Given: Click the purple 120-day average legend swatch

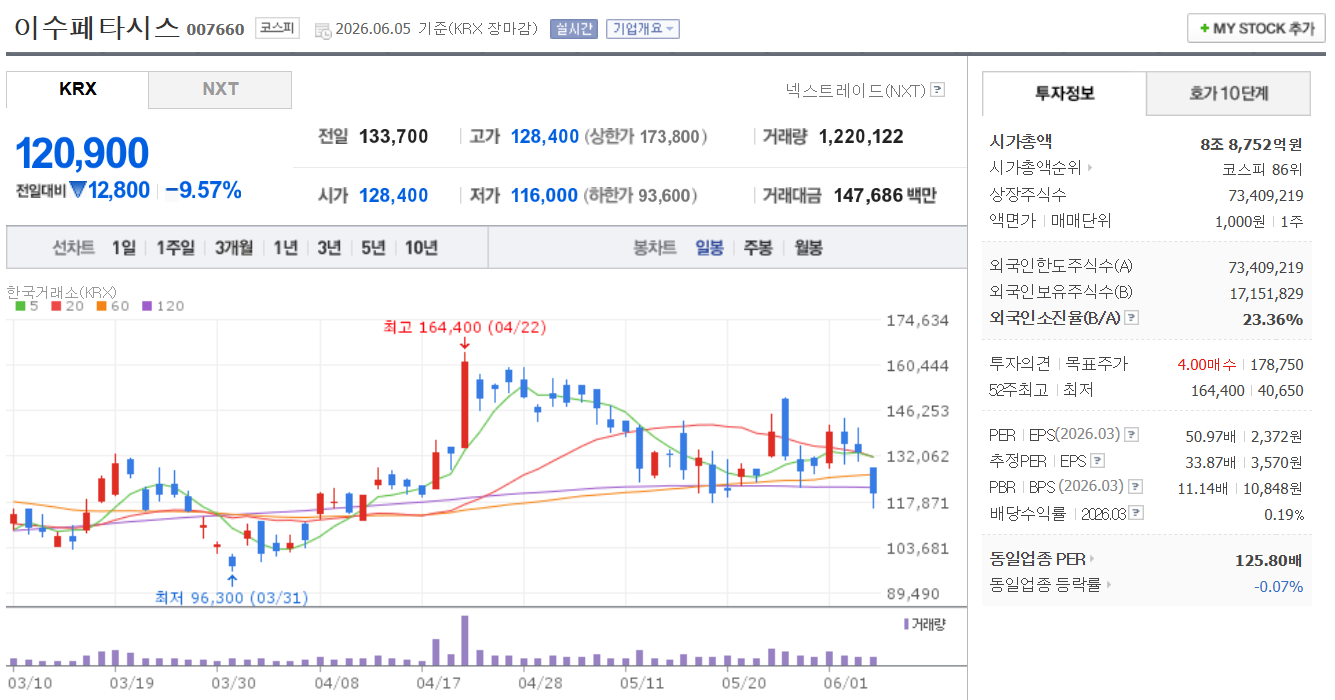Looking at the screenshot, I should click(146, 306).
